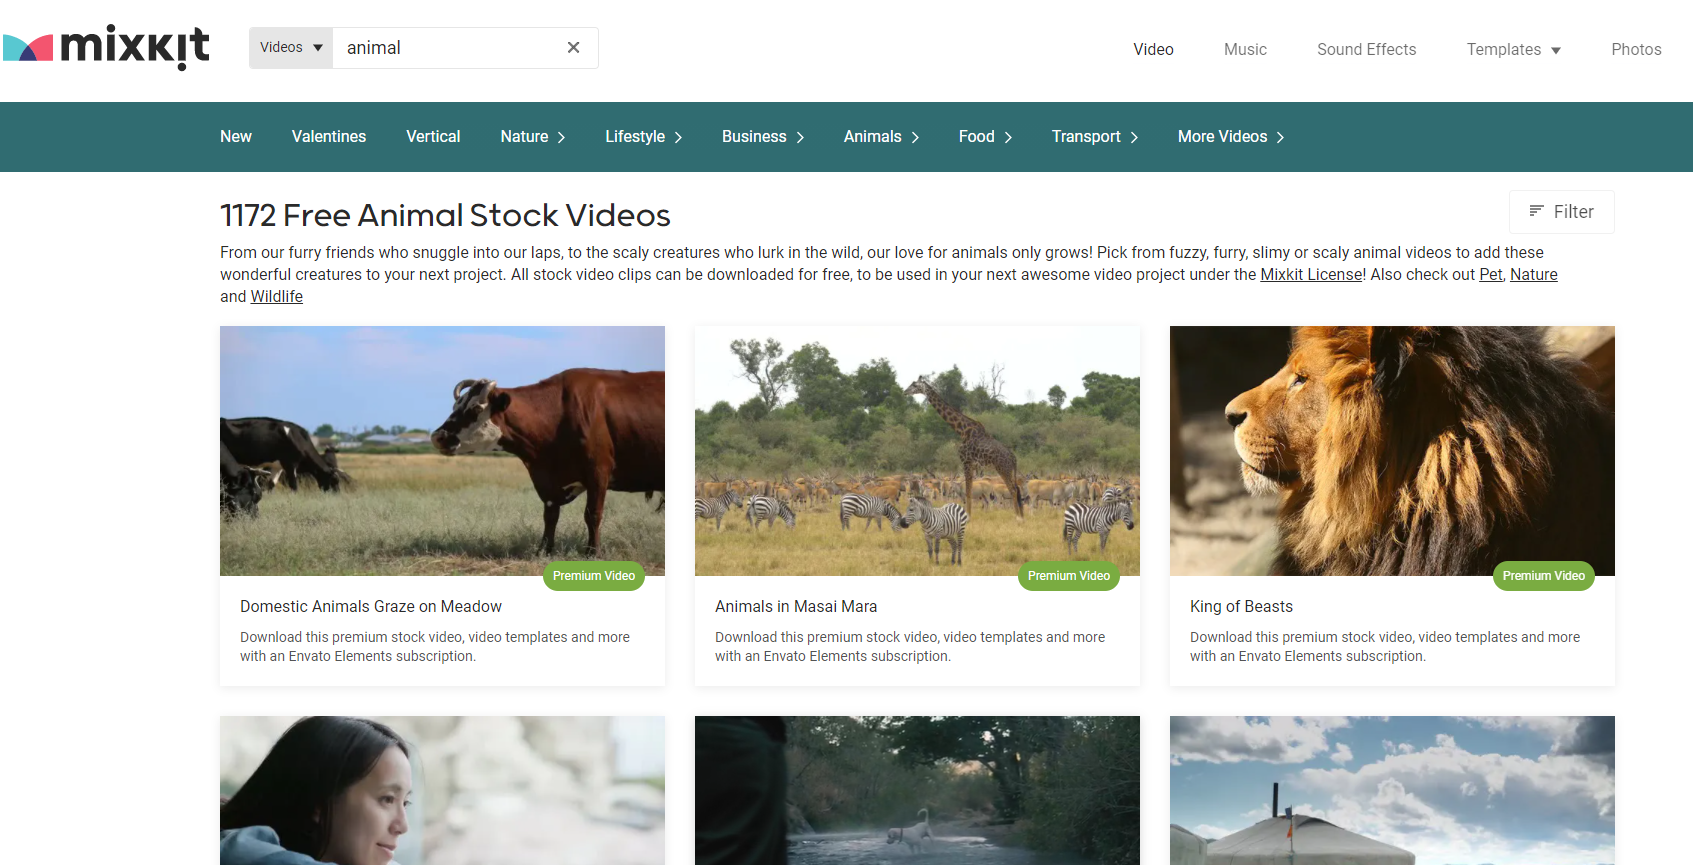This screenshot has width=1693, height=865.
Task: Open the More Videos menu
Action: point(1231,137)
